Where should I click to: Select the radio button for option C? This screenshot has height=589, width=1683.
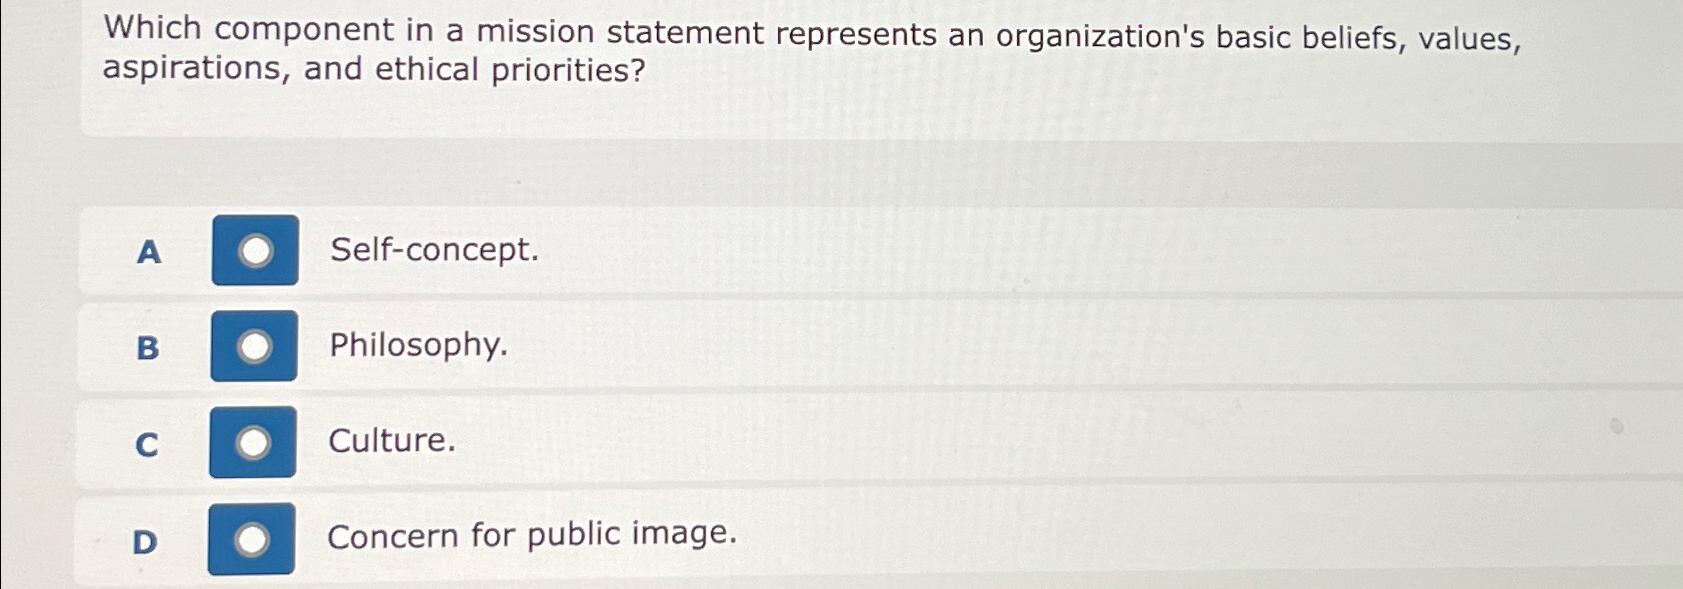tap(255, 443)
